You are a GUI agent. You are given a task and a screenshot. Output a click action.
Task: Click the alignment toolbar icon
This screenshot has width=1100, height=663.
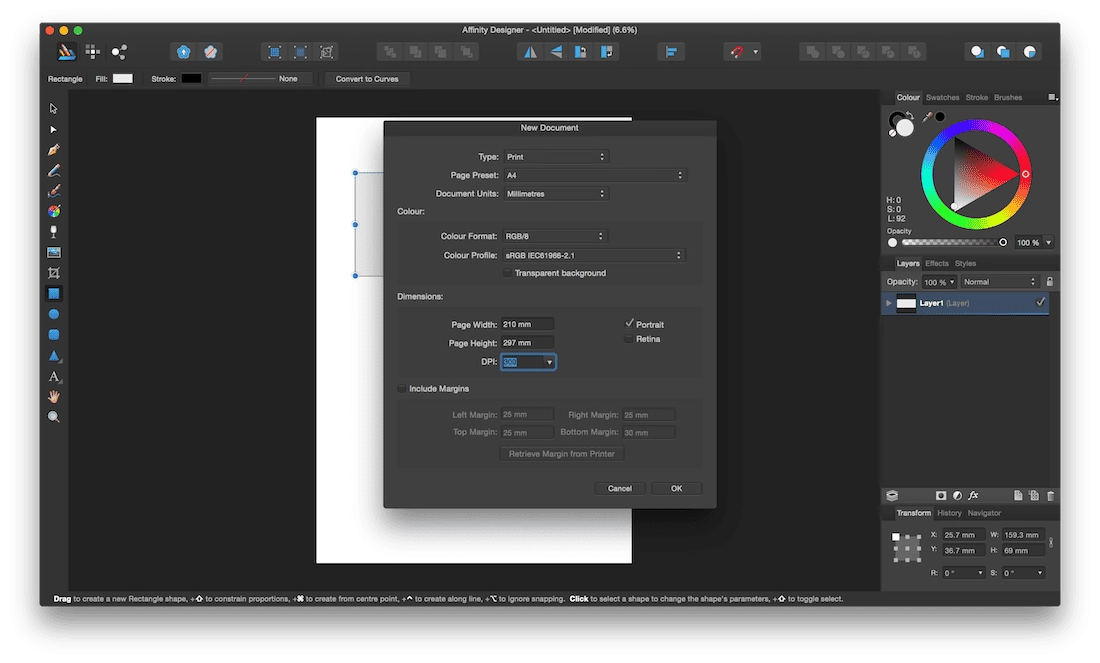(671, 52)
